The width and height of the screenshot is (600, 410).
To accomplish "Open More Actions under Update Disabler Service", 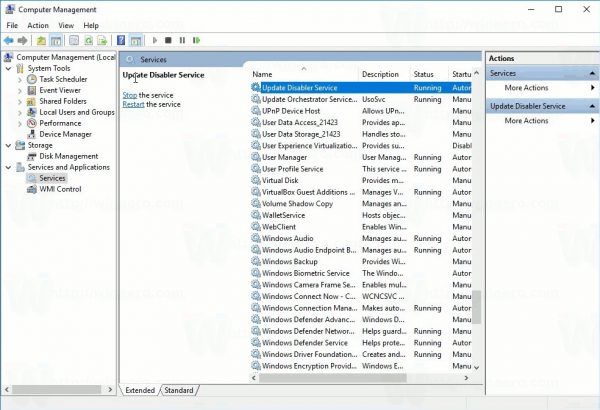I will point(526,121).
